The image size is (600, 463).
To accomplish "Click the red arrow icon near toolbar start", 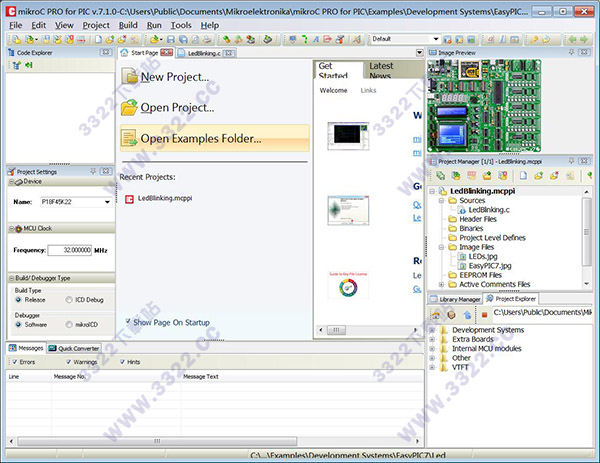I will [81, 39].
